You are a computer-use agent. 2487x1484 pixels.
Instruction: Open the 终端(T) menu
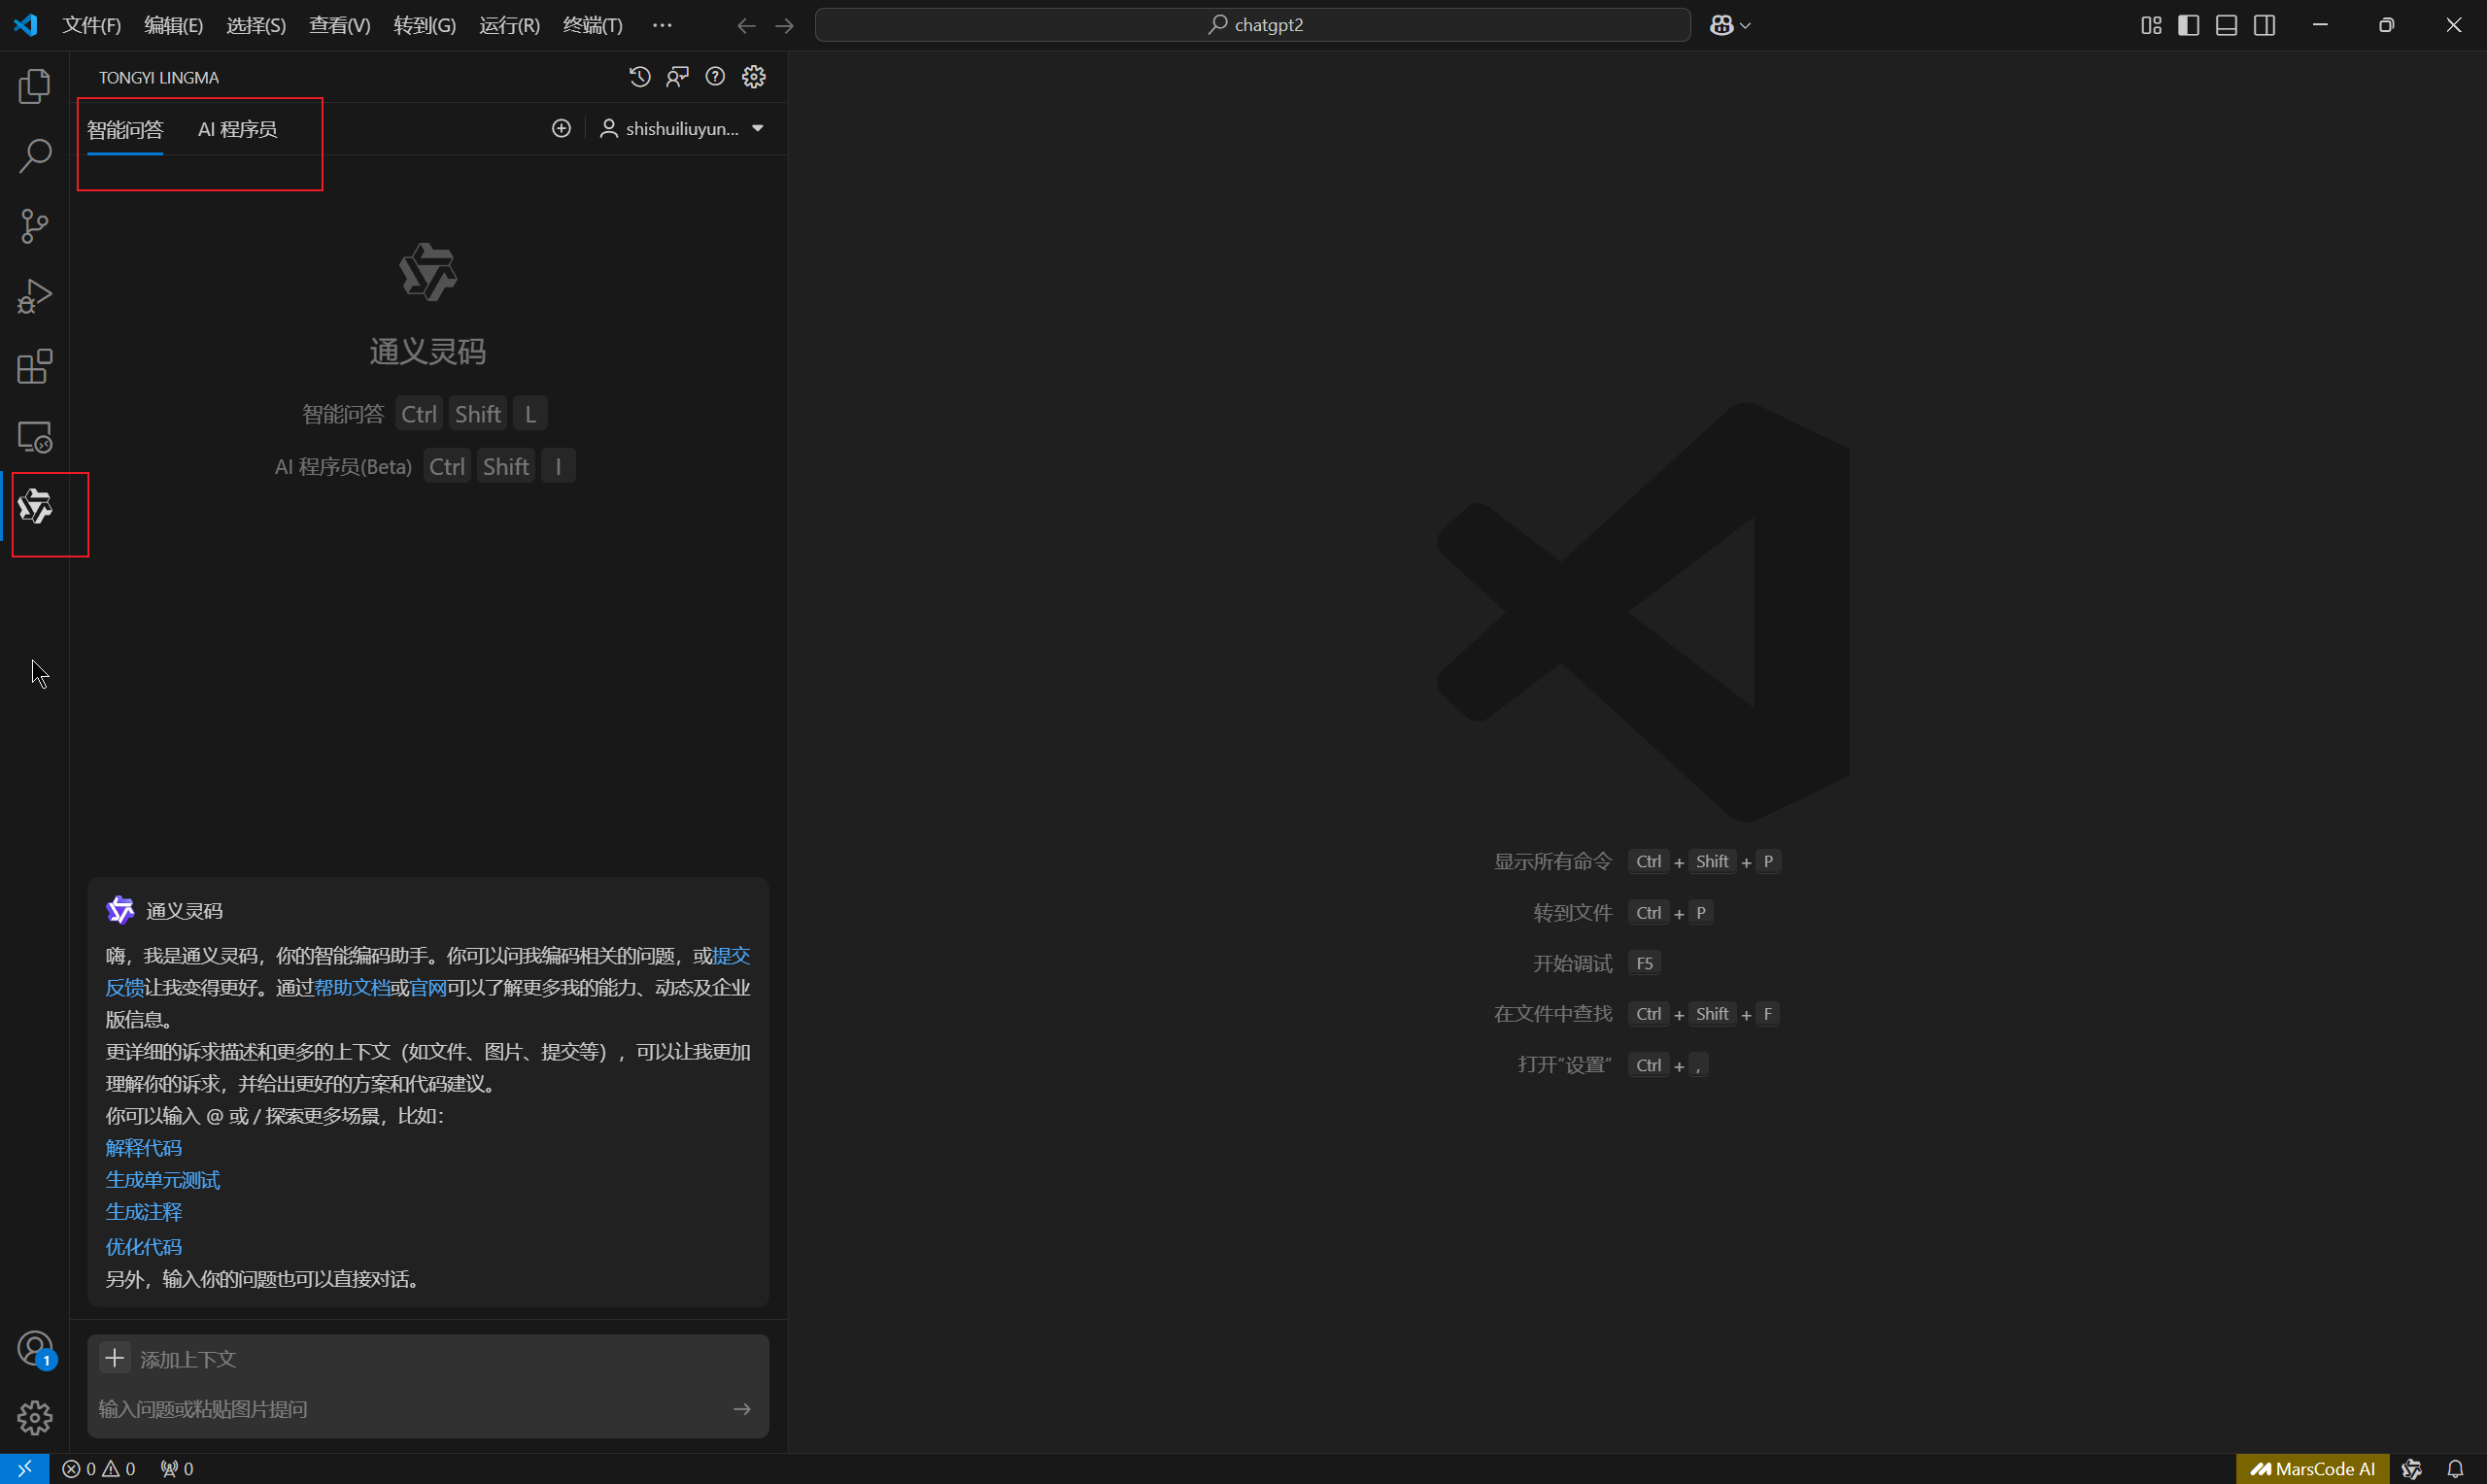(x=592, y=25)
